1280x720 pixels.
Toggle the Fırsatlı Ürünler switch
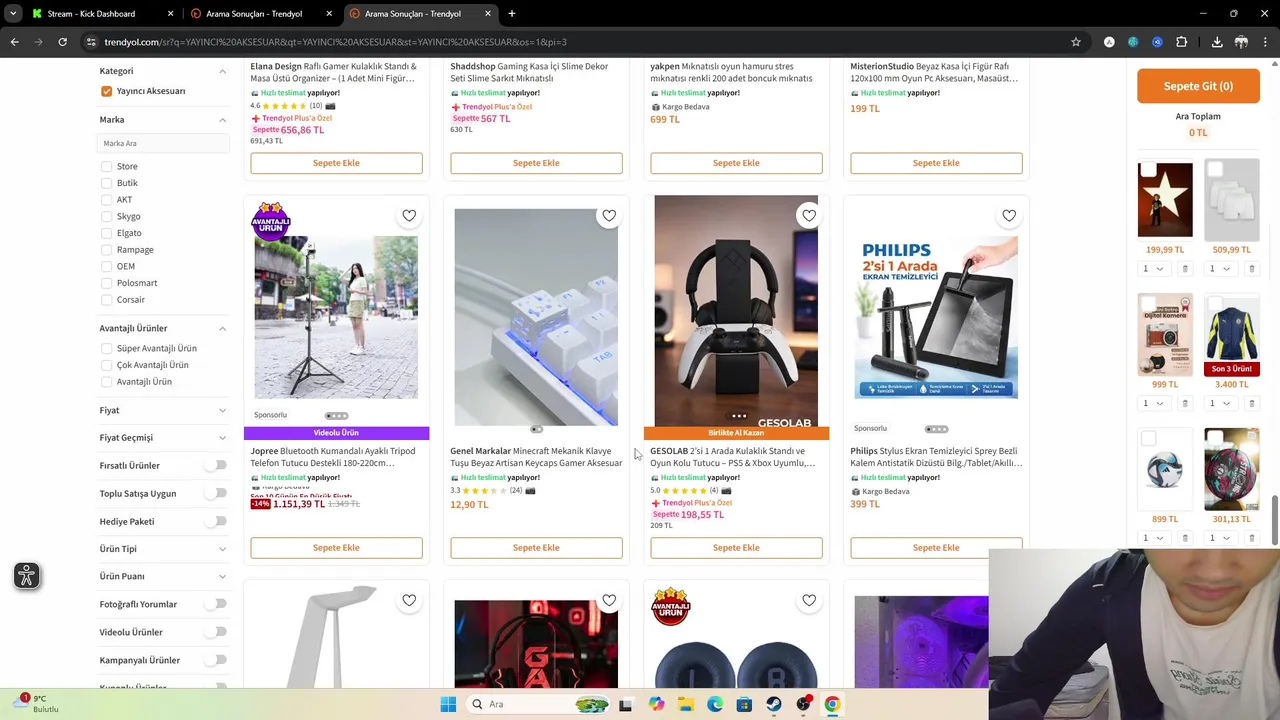[x=214, y=465]
